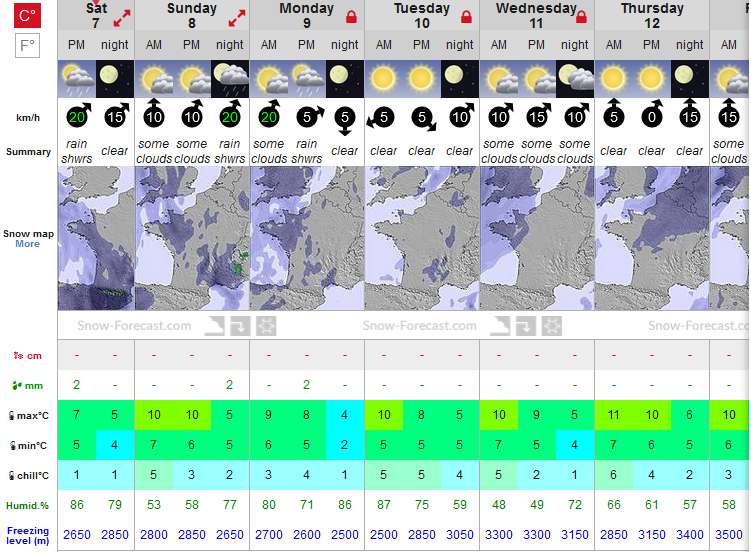Open Sunday's snow map thumbnail

click(192, 238)
